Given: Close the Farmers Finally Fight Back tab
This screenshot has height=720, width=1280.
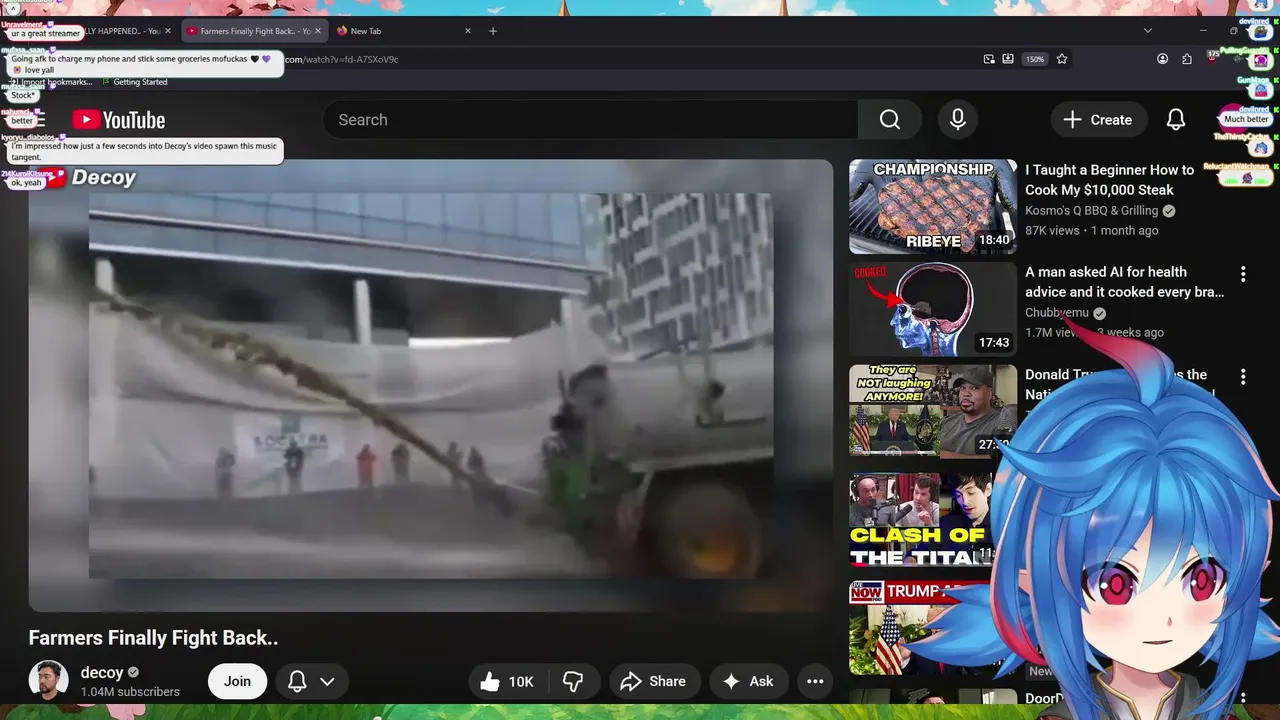Looking at the screenshot, I should click(x=318, y=31).
